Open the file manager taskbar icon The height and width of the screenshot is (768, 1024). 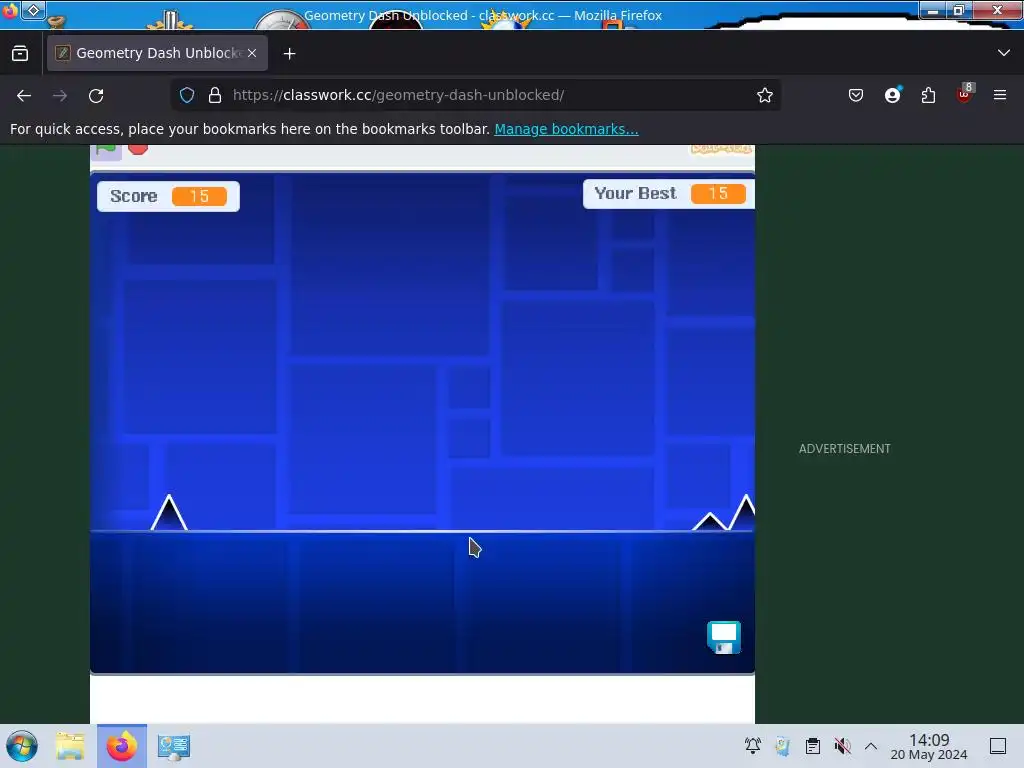(x=70, y=746)
